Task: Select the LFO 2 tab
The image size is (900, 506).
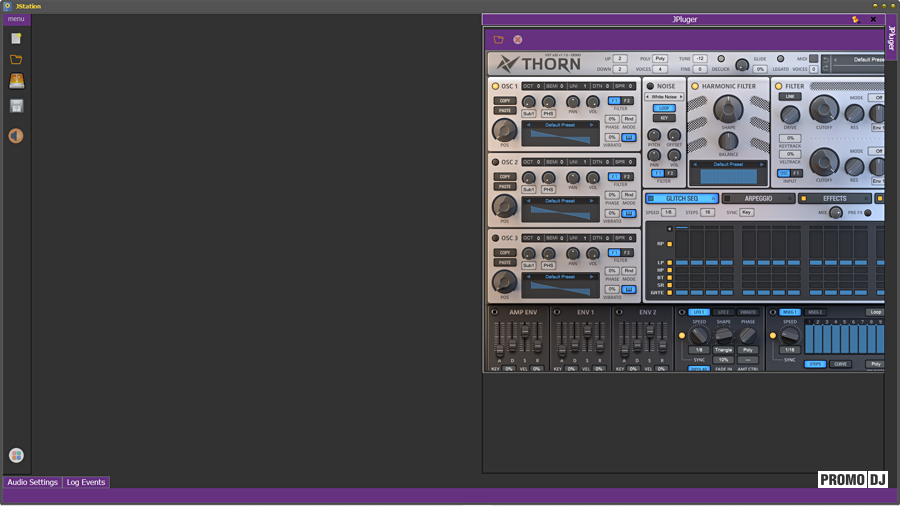Action: [x=723, y=312]
